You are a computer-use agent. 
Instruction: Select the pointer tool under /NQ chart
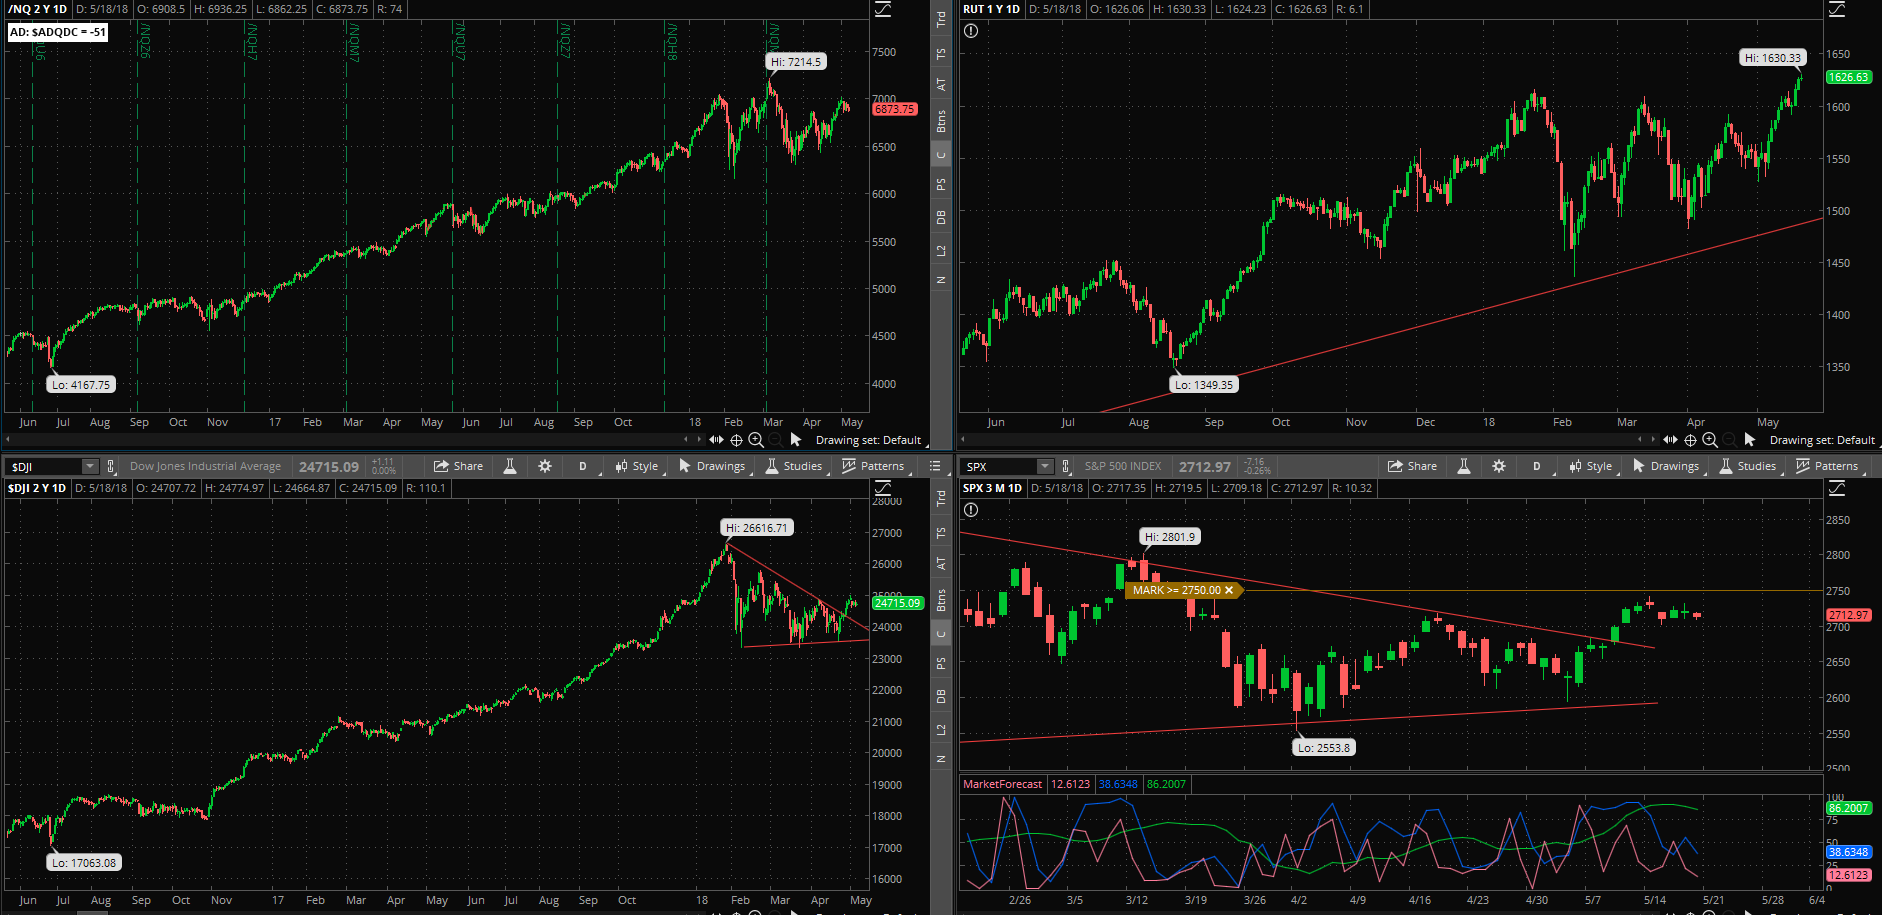pyautogui.click(x=796, y=440)
